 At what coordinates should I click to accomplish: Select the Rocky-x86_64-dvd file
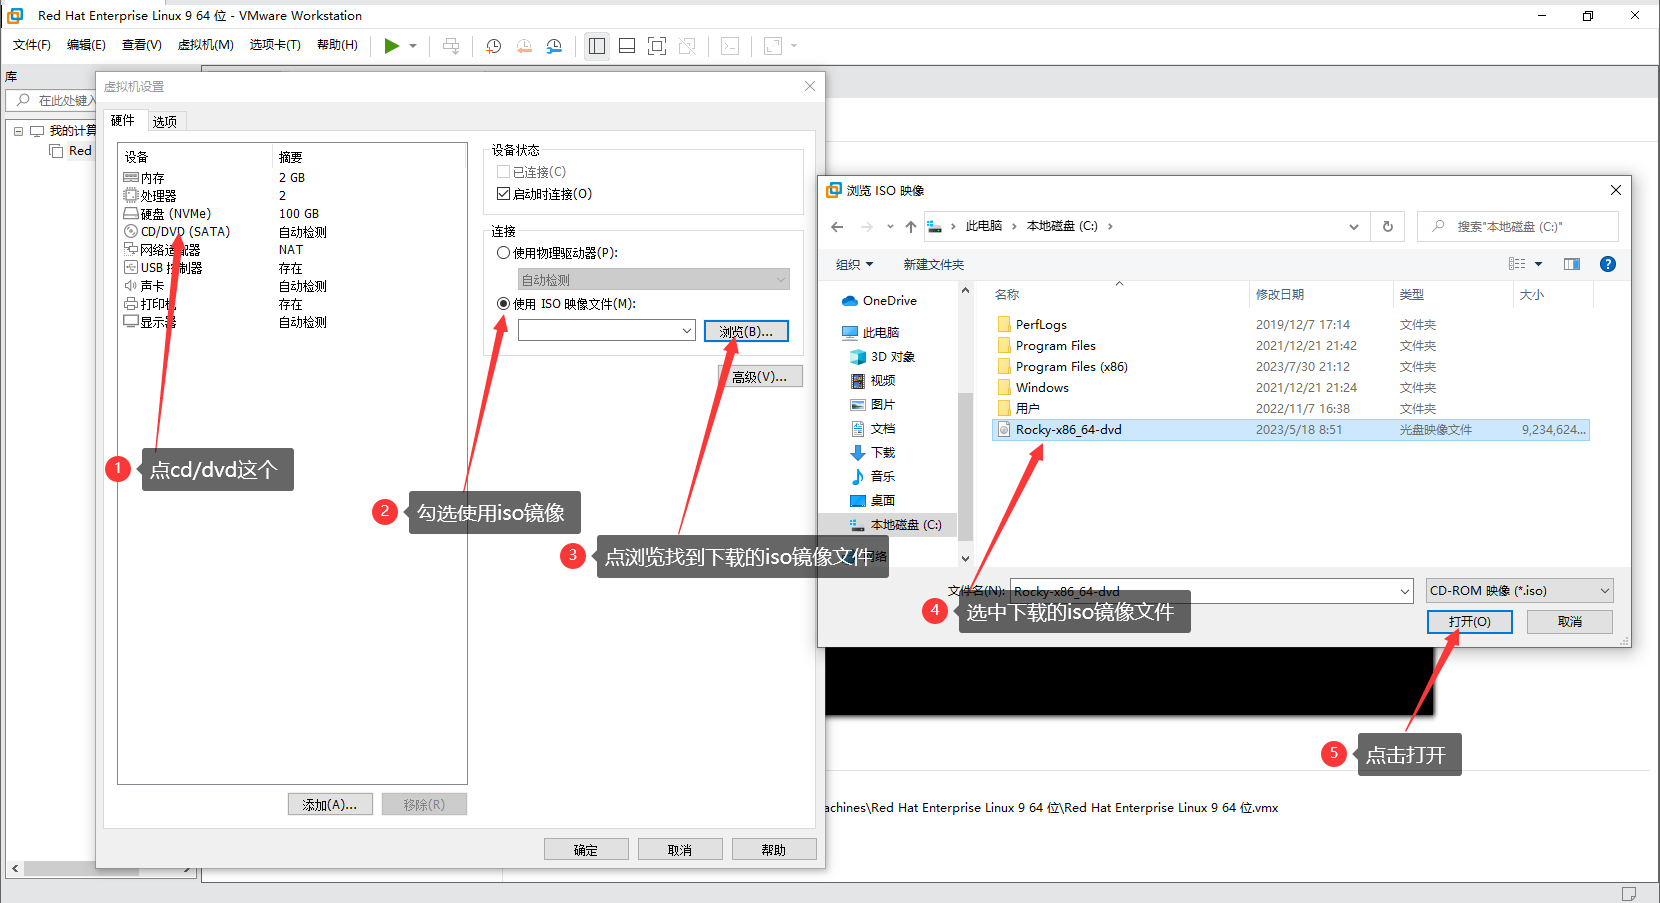tap(1291, 430)
